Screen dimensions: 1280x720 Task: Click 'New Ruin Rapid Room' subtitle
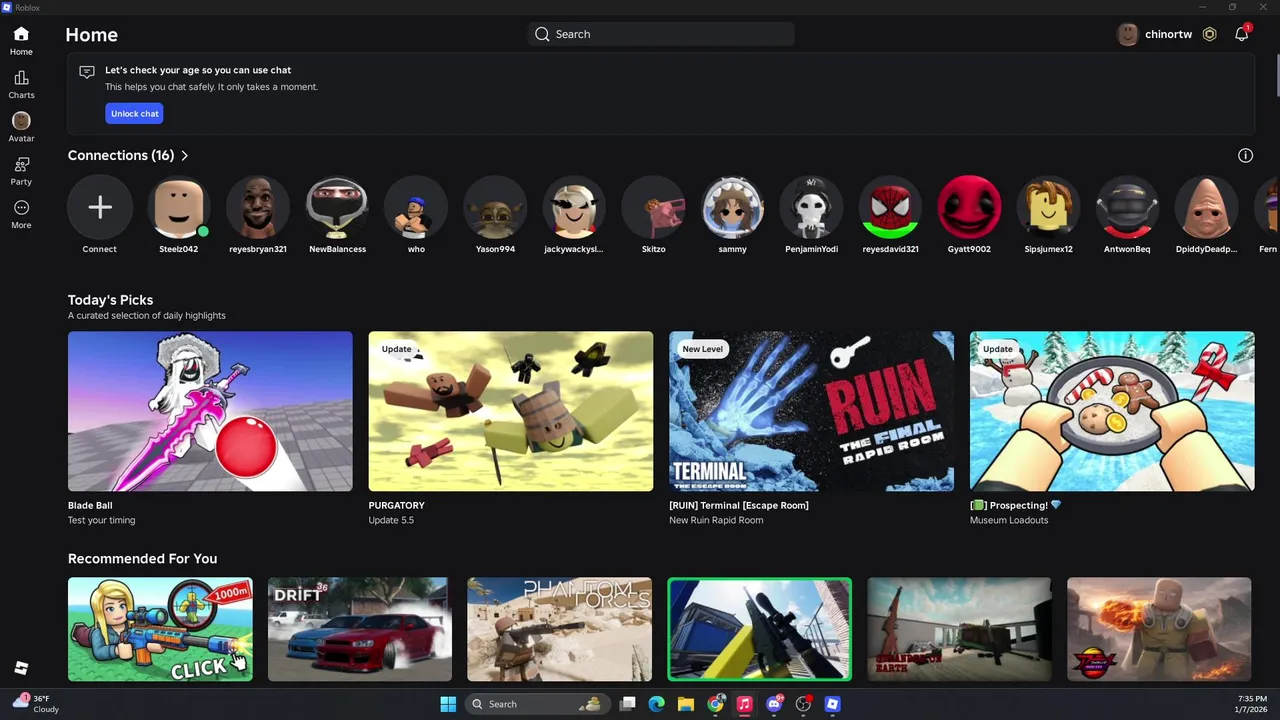tap(716, 520)
